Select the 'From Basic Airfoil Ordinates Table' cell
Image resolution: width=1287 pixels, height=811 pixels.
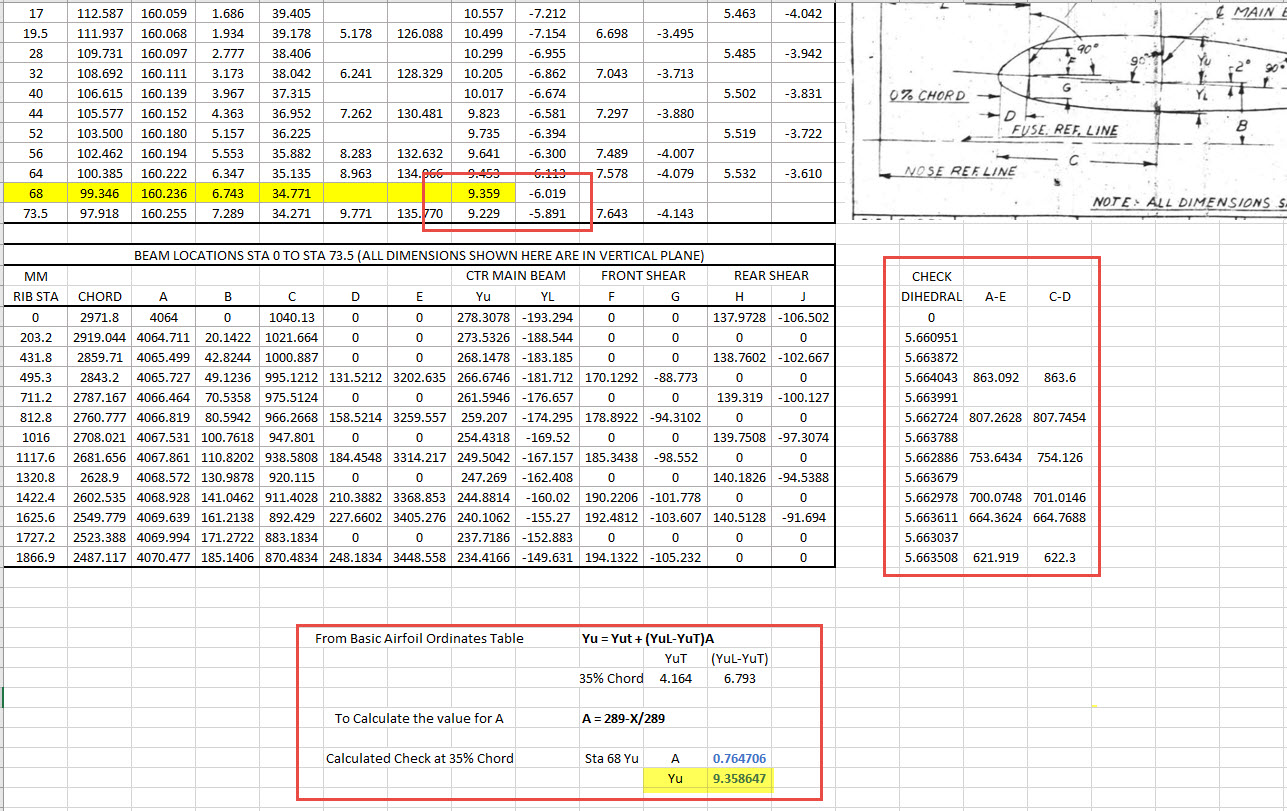[419, 638]
